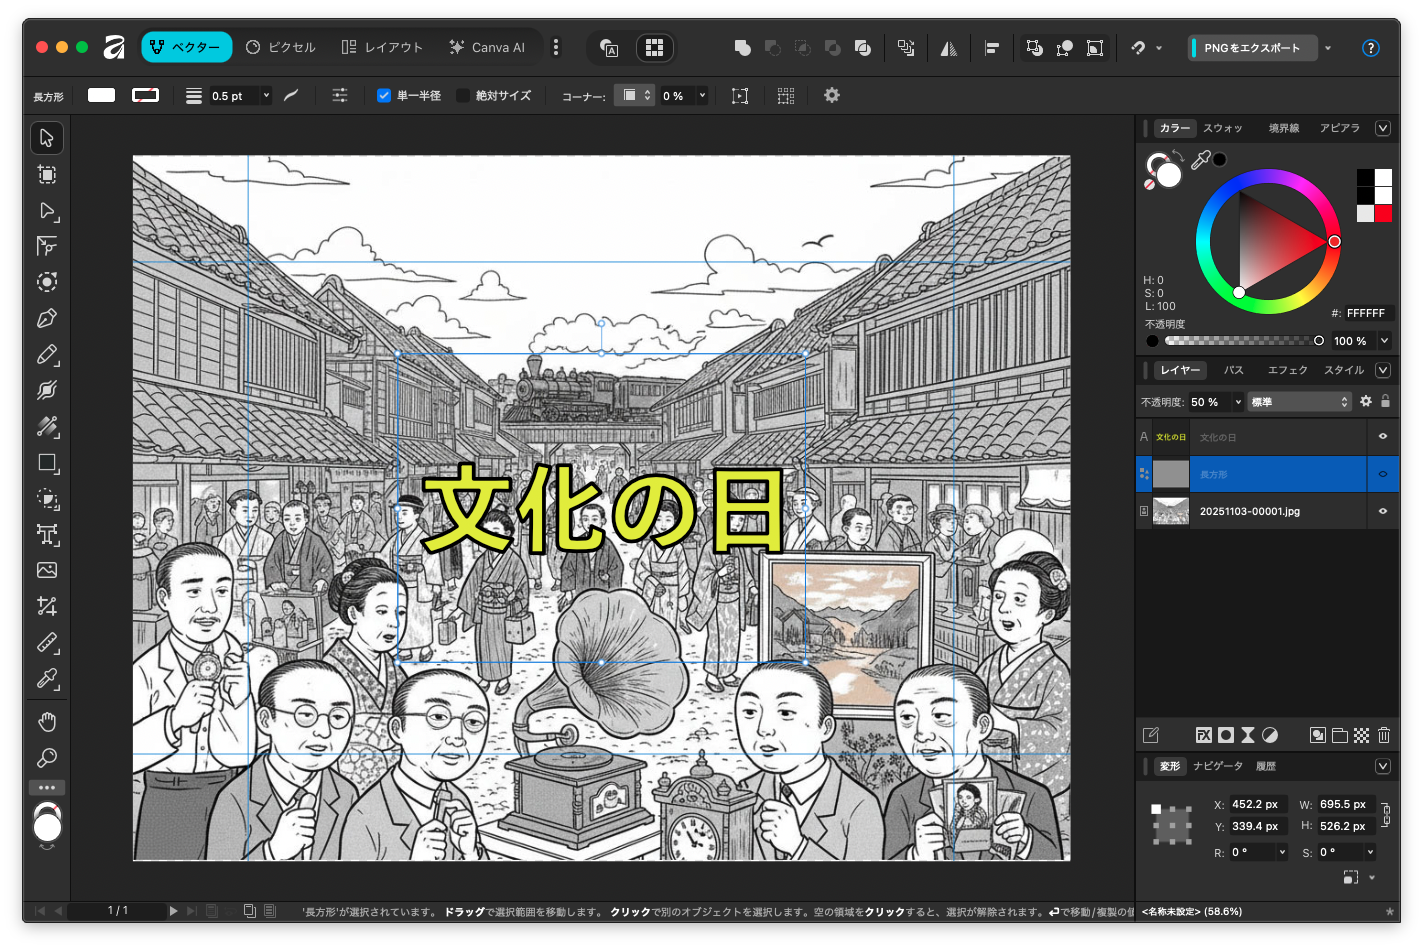
Task: Choose the Rectangle shape tool
Action: (x=47, y=463)
